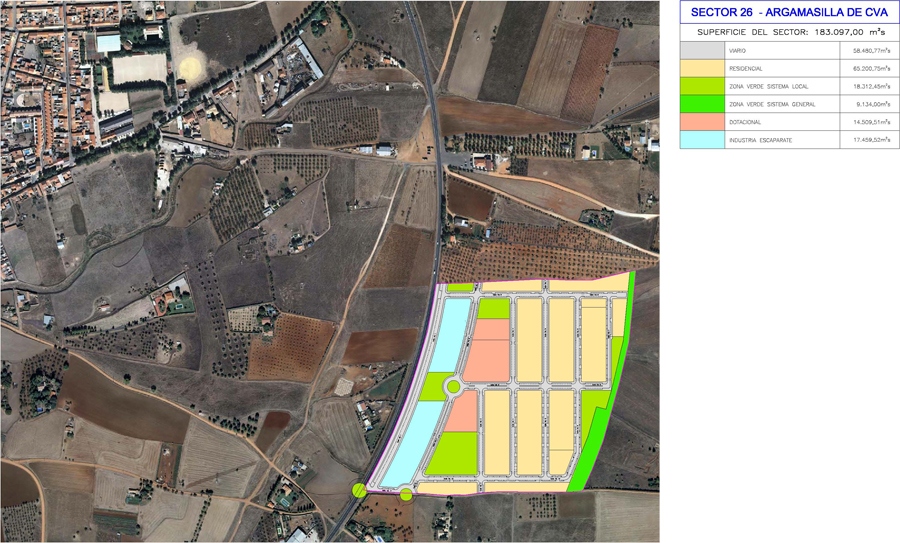Select the large salmon Dotacional plot above roundabout
This screenshot has height=543, width=900.
(x=488, y=358)
